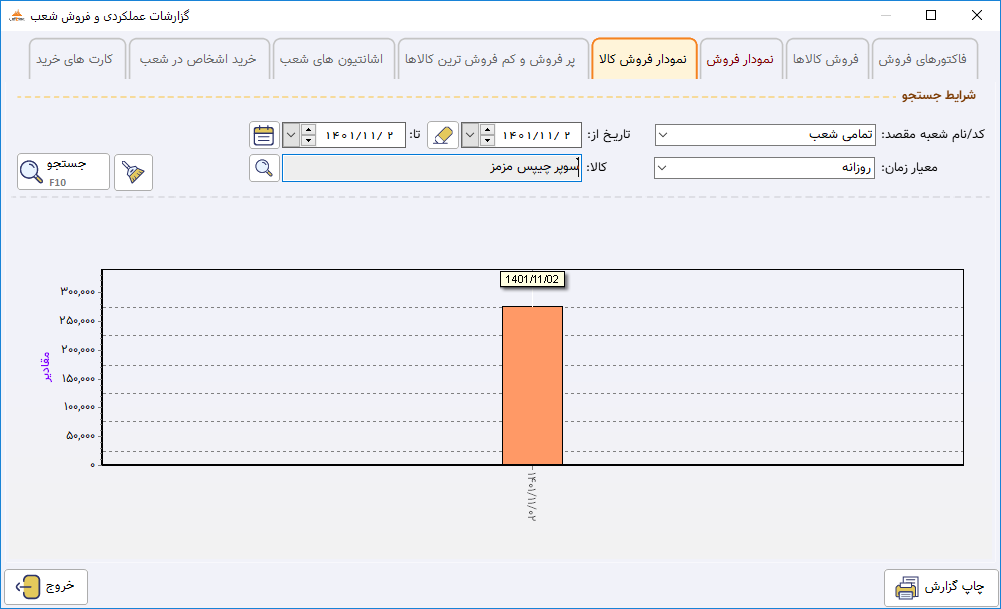Viewport: 1001px width, 609px height.
Task: Expand the time criterion dropdown
Action: (x=662, y=168)
